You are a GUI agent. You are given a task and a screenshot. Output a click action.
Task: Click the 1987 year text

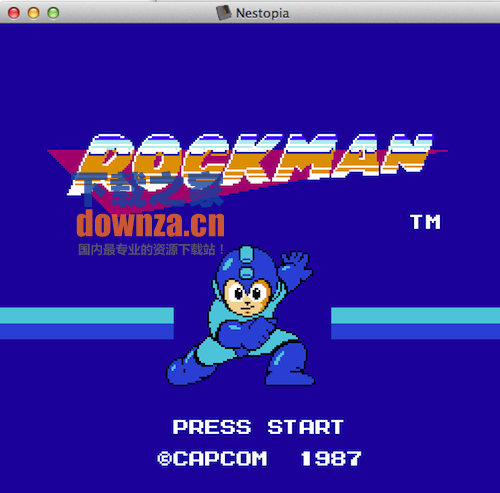point(331,458)
